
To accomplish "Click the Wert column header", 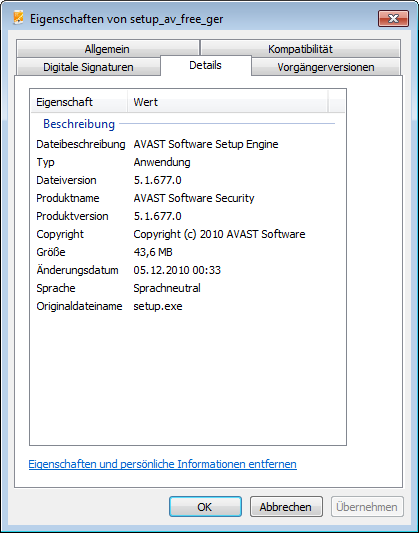I will pos(228,102).
